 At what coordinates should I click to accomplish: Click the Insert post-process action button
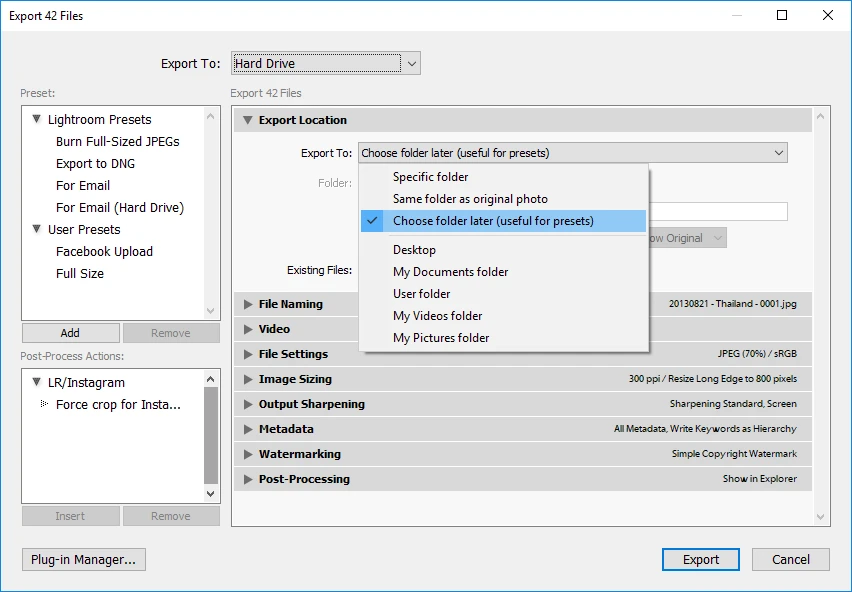coord(71,516)
